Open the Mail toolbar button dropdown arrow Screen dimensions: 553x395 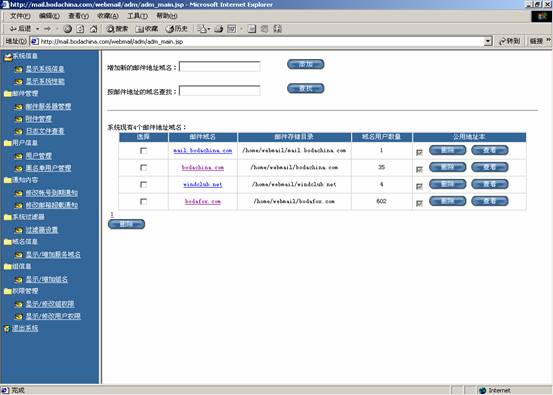tap(209, 29)
